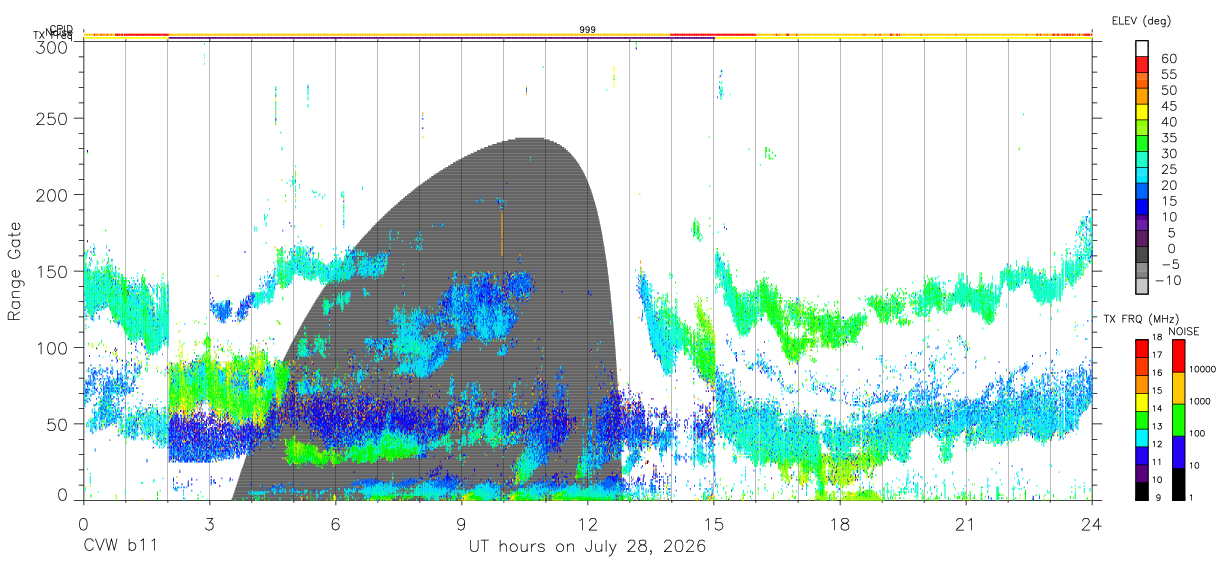Click the "3" UT hours axis tick
The image size is (1228, 567).
tap(209, 525)
